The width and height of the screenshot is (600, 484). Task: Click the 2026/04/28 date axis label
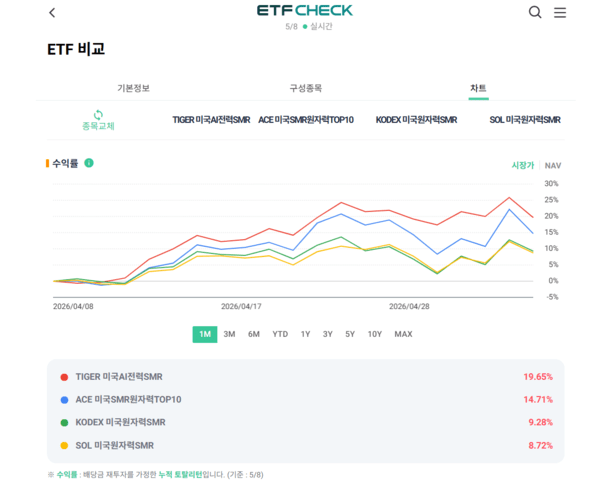tap(409, 307)
